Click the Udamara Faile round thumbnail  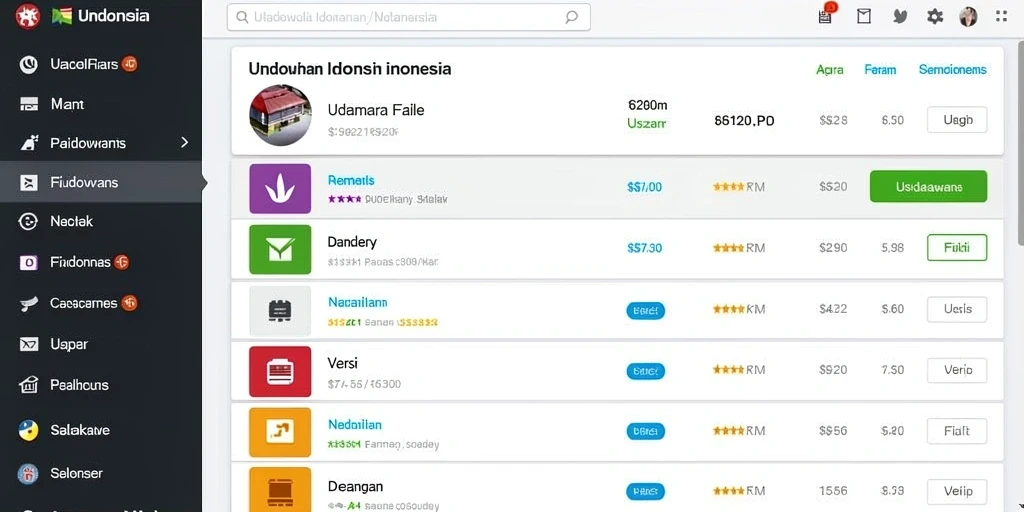coord(280,115)
